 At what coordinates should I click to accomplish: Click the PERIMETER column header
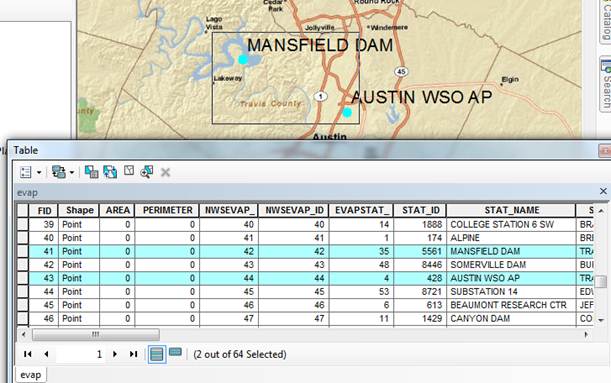tap(167, 210)
